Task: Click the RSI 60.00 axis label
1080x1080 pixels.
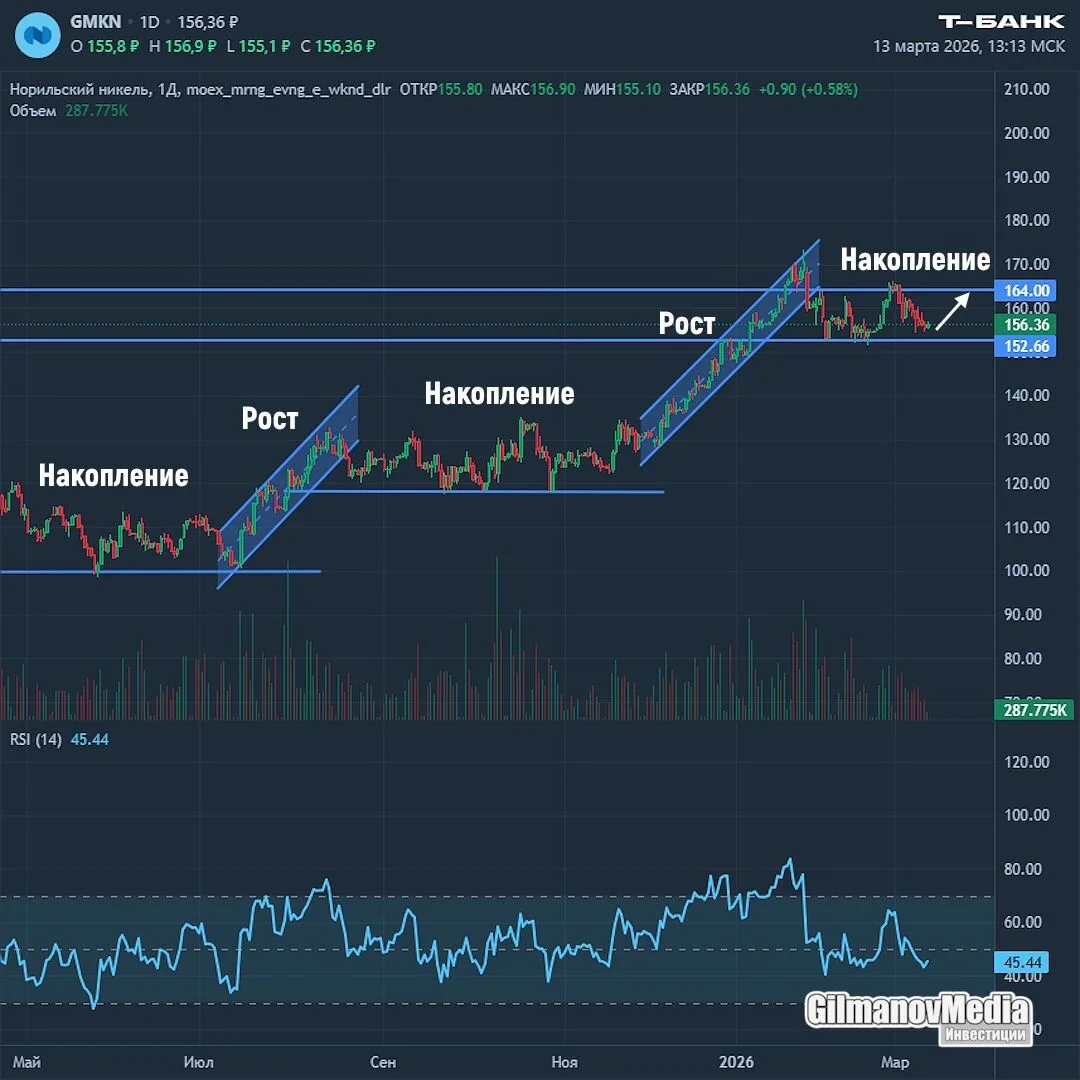Action: (x=1022, y=922)
